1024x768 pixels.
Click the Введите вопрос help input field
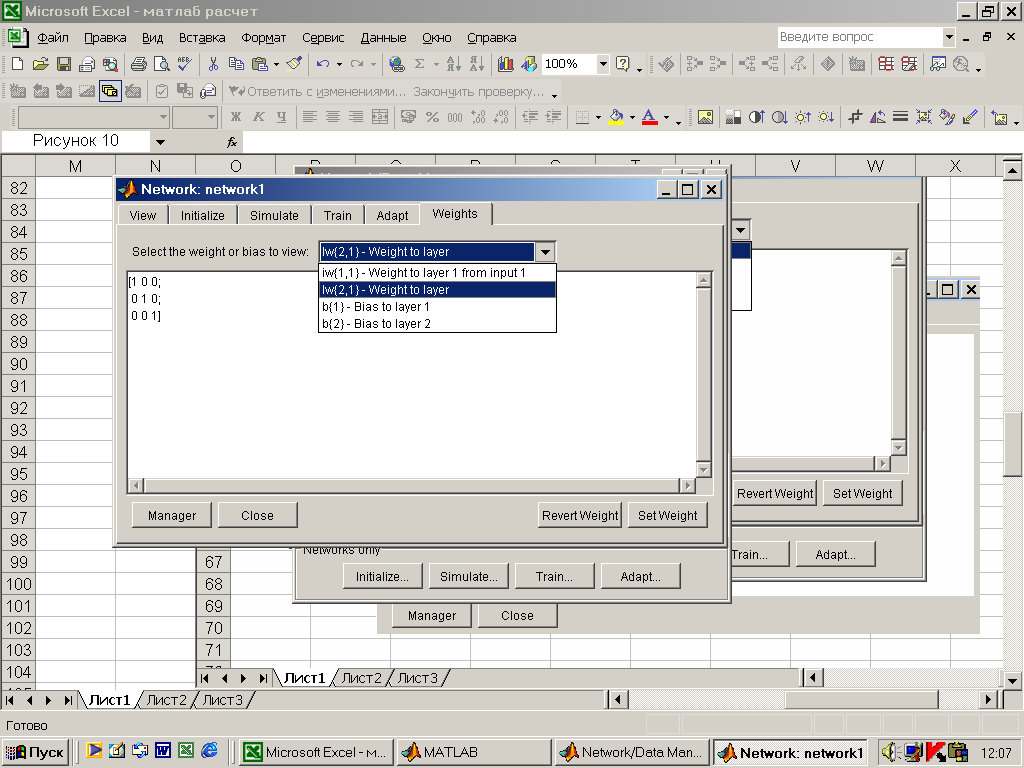coord(860,37)
